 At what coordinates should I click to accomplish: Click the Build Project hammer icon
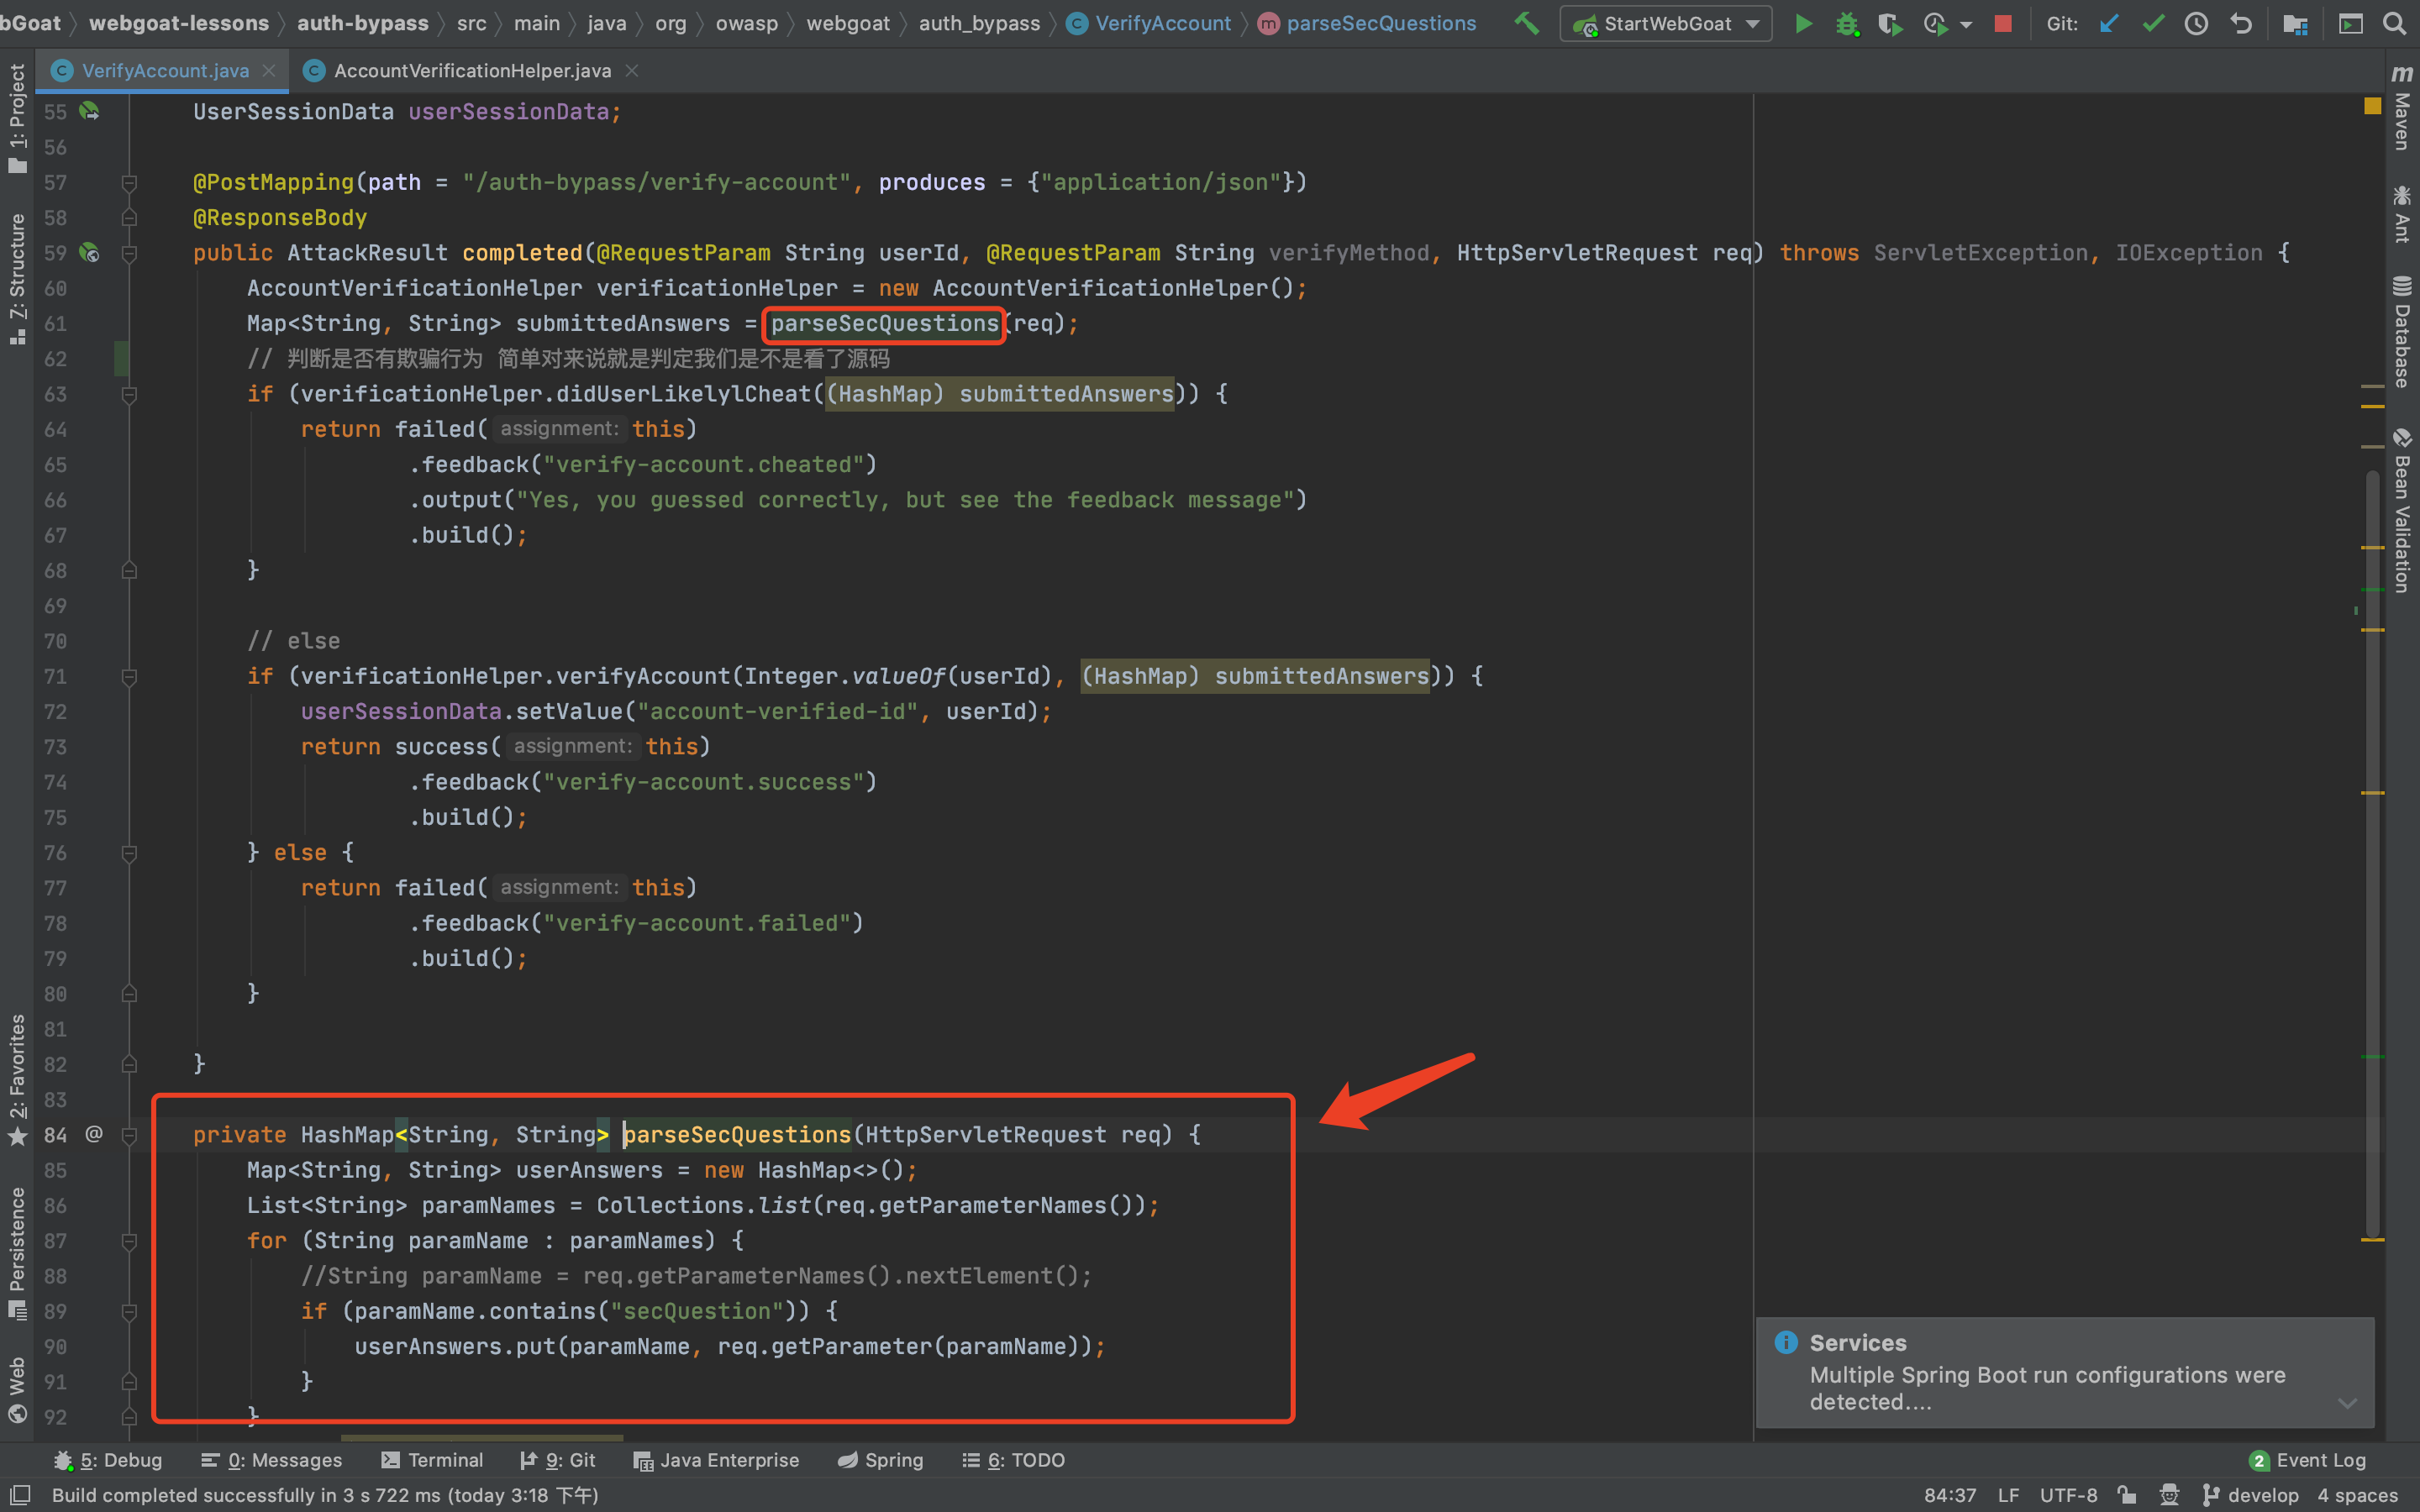click(1526, 23)
